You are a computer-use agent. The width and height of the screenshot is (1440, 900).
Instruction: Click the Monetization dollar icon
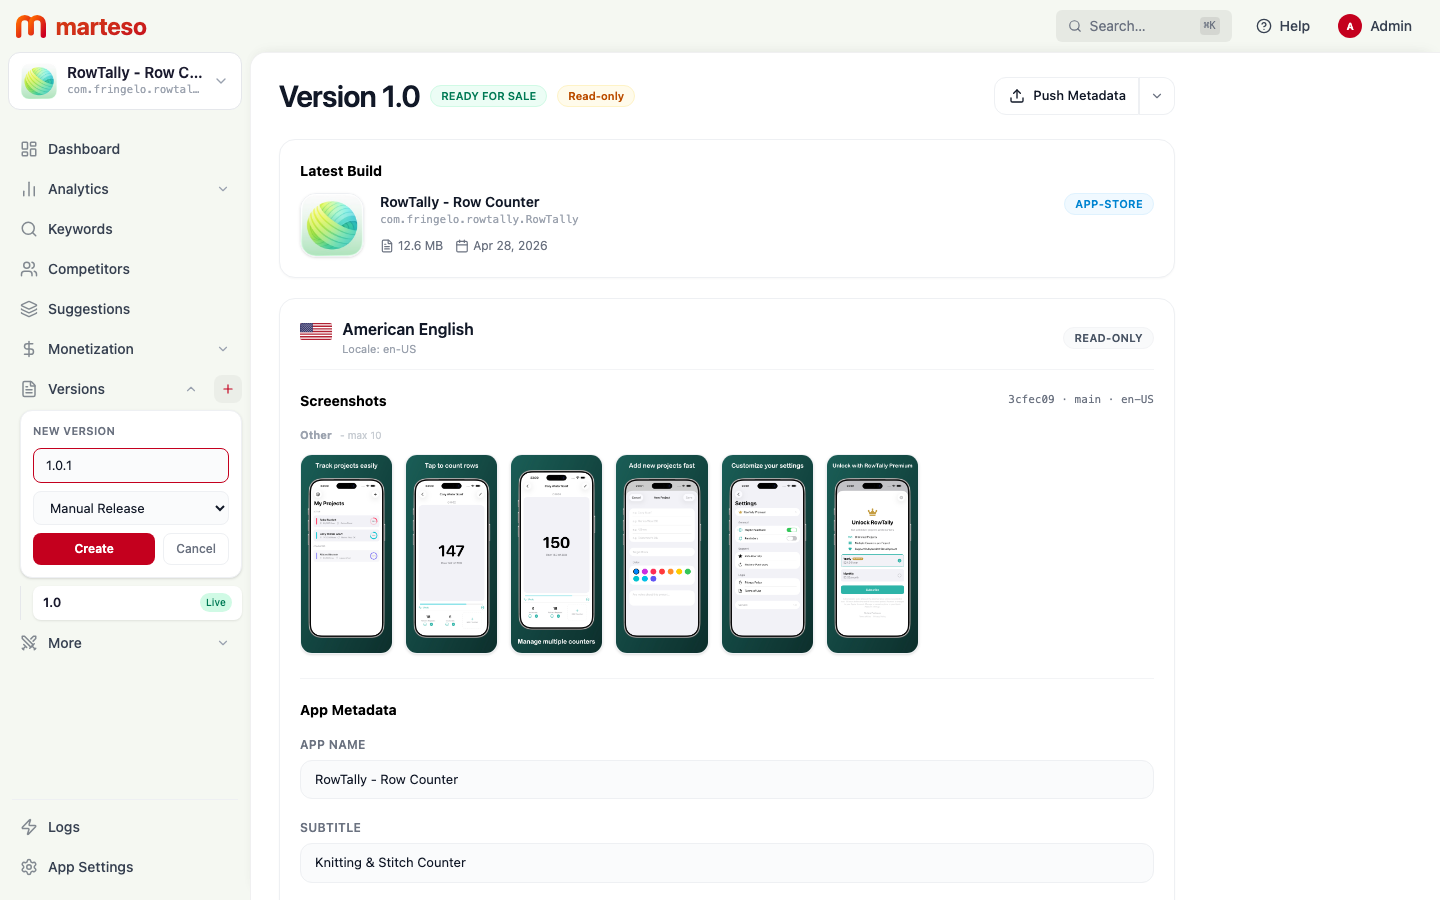[29, 349]
